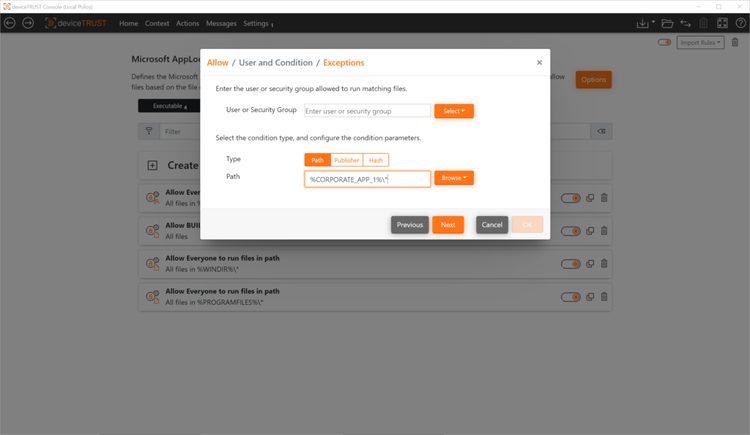Viewport: 750px width, 435px height.
Task: Click the forward navigation arrow icon
Action: 28,23
